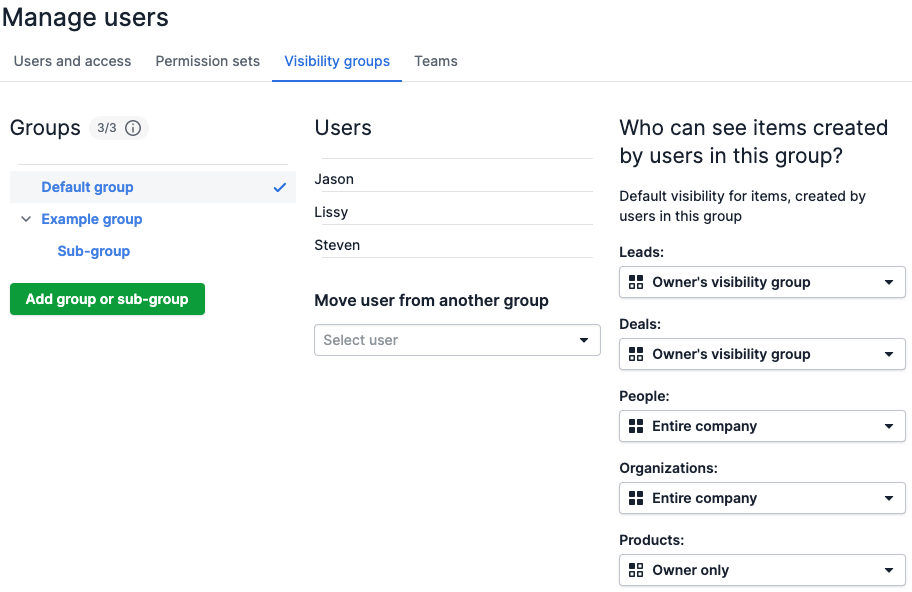Click the owner icon inside the Products dropdown
Screen dimensions: 912x592
[636, 569]
